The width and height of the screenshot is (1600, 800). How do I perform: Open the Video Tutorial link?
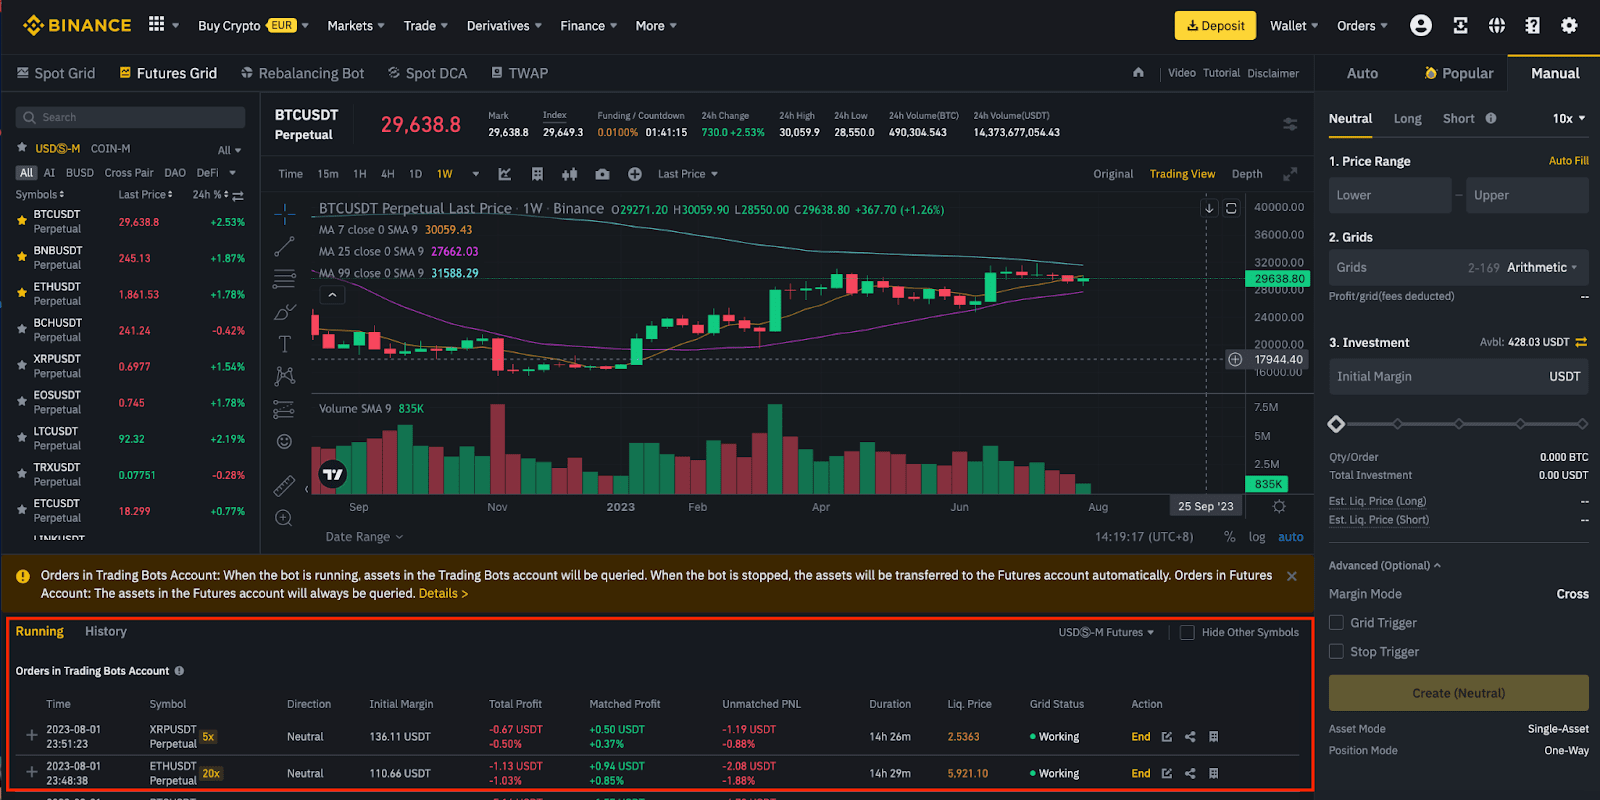click(1204, 73)
